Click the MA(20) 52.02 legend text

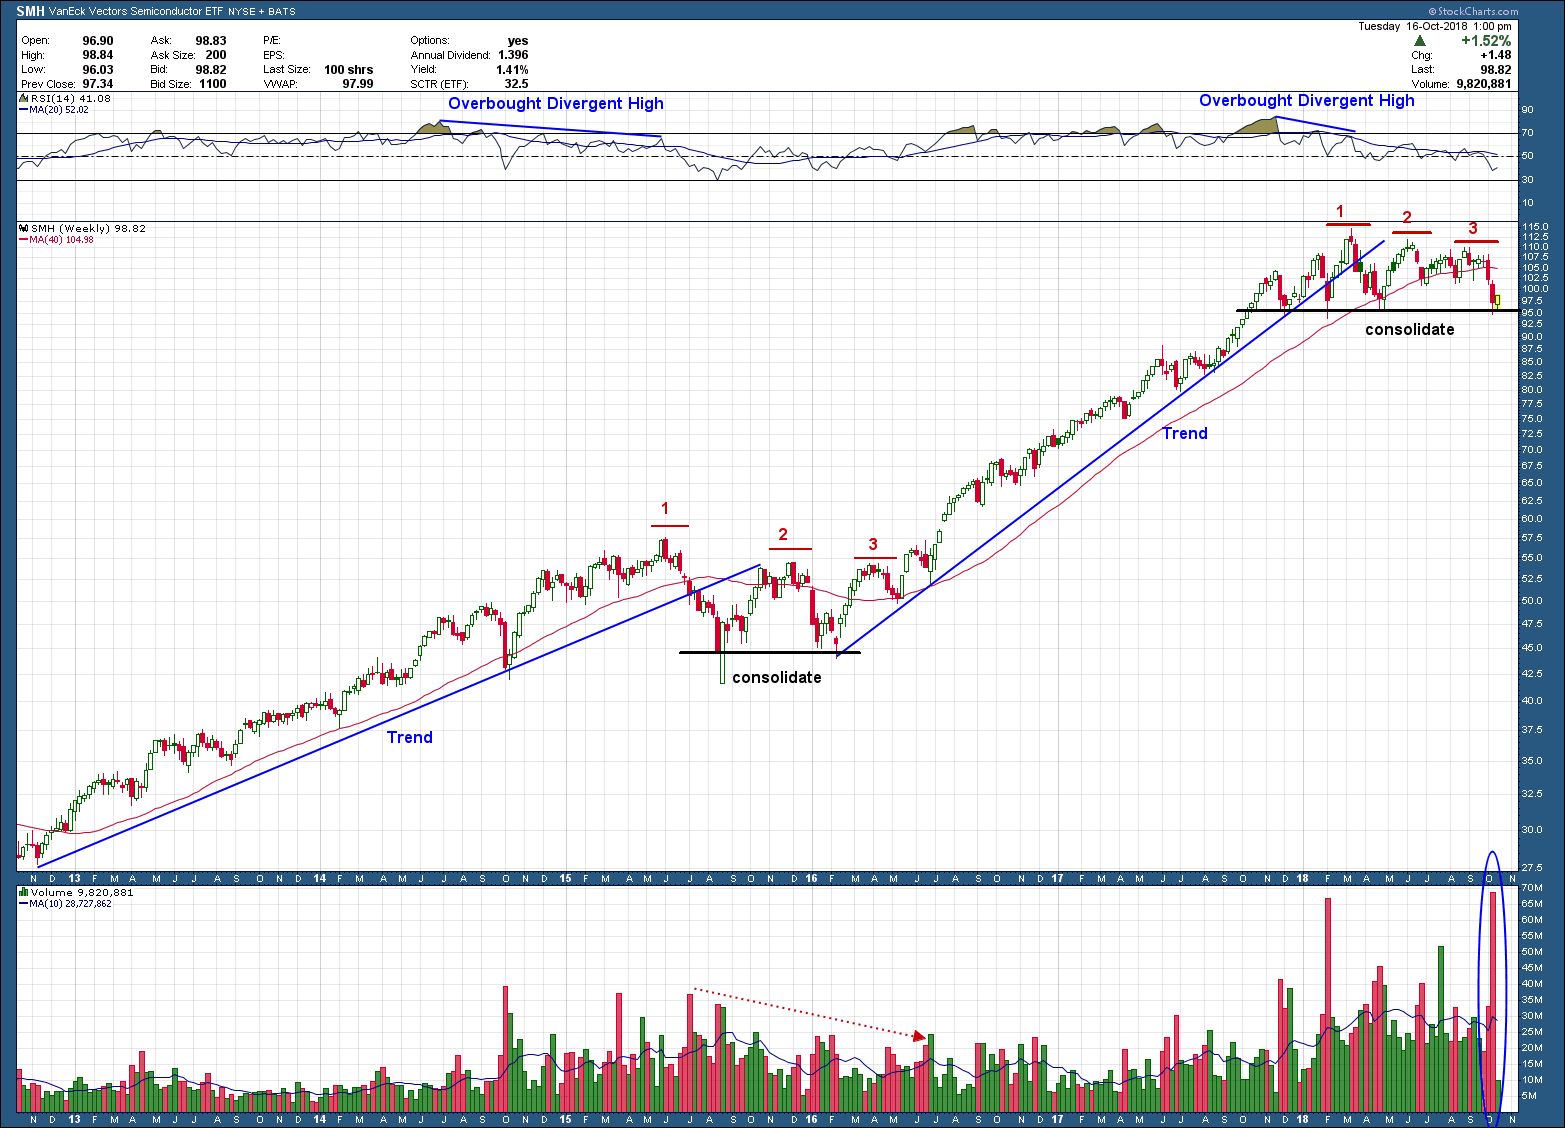tap(59, 110)
